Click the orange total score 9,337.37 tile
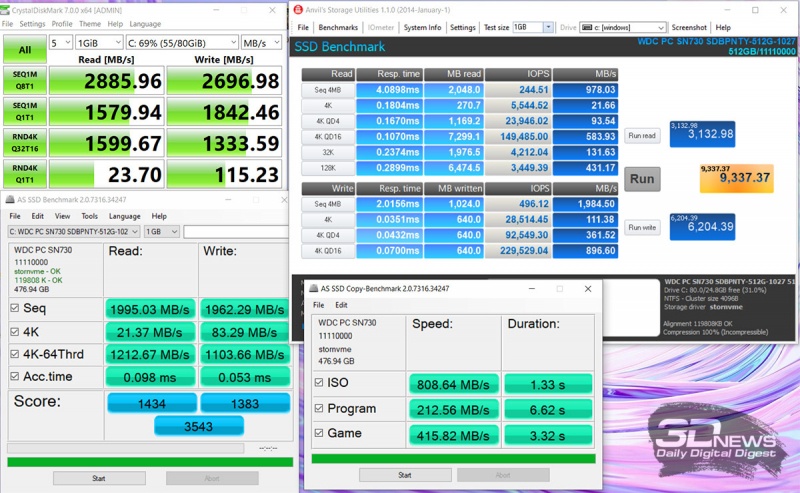800x493 pixels. [x=737, y=178]
